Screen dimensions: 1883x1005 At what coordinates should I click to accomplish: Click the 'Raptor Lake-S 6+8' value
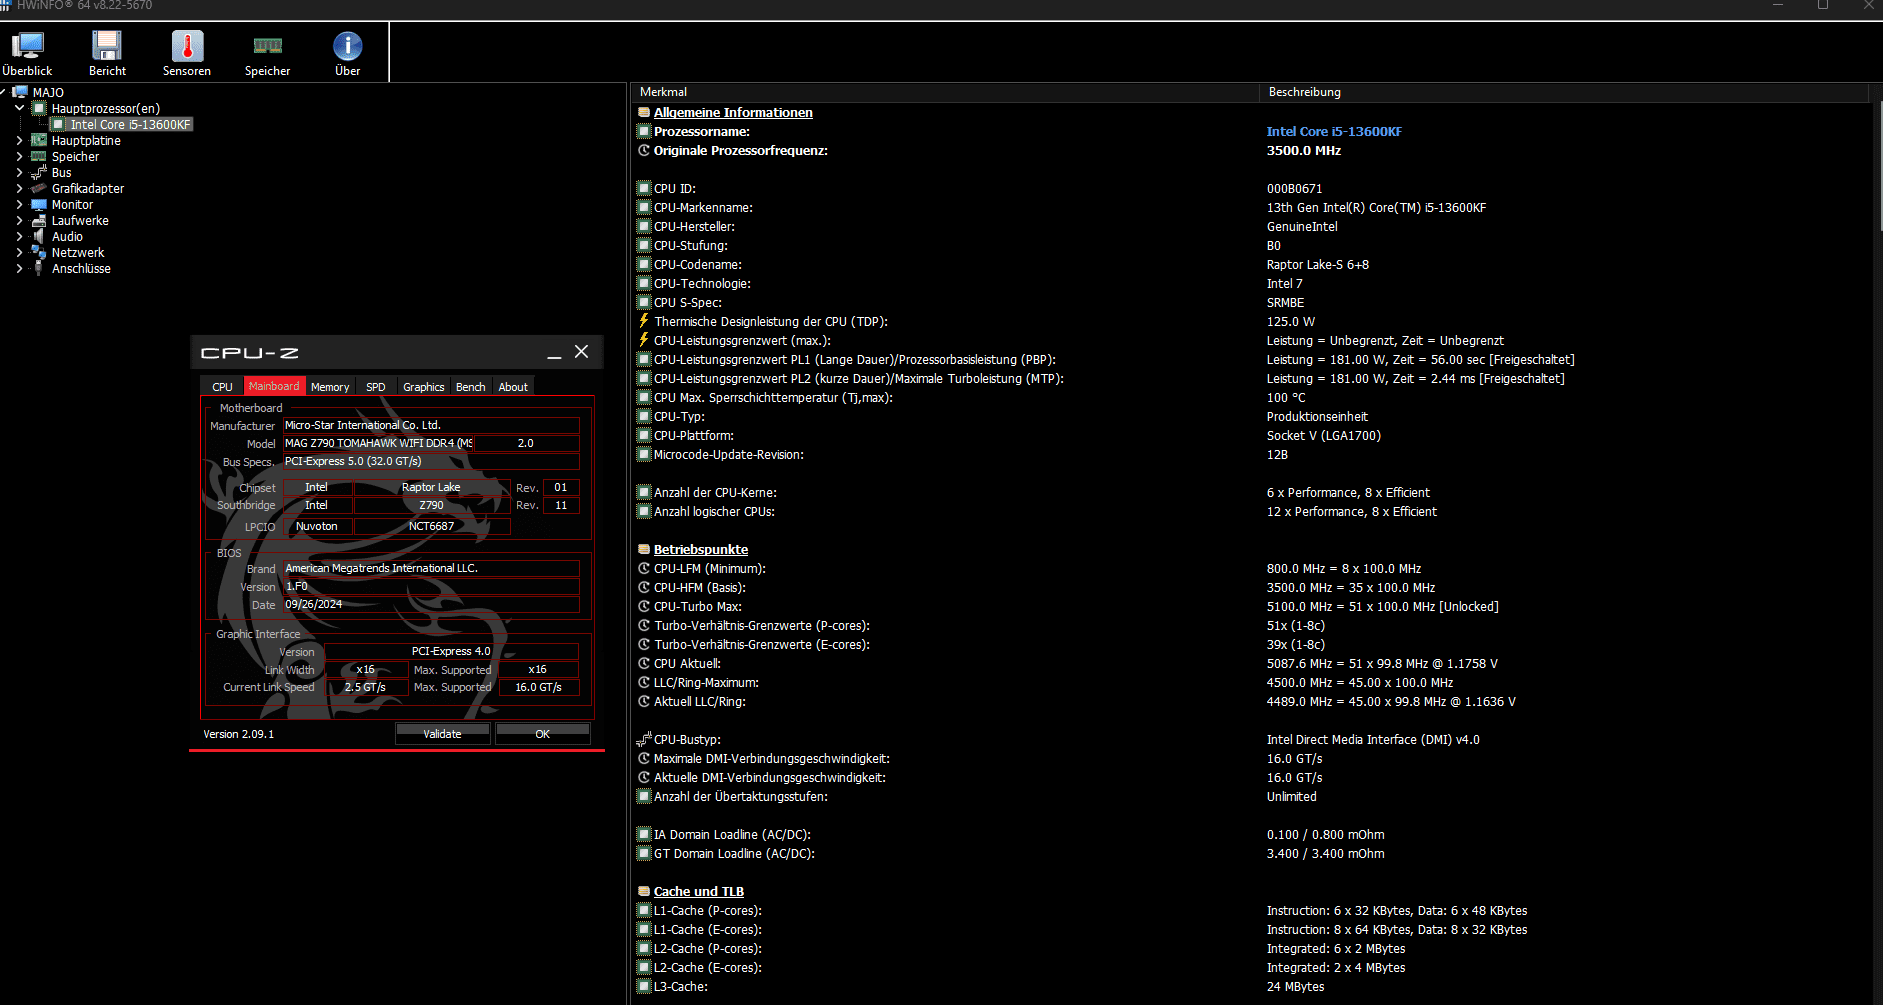point(1318,264)
